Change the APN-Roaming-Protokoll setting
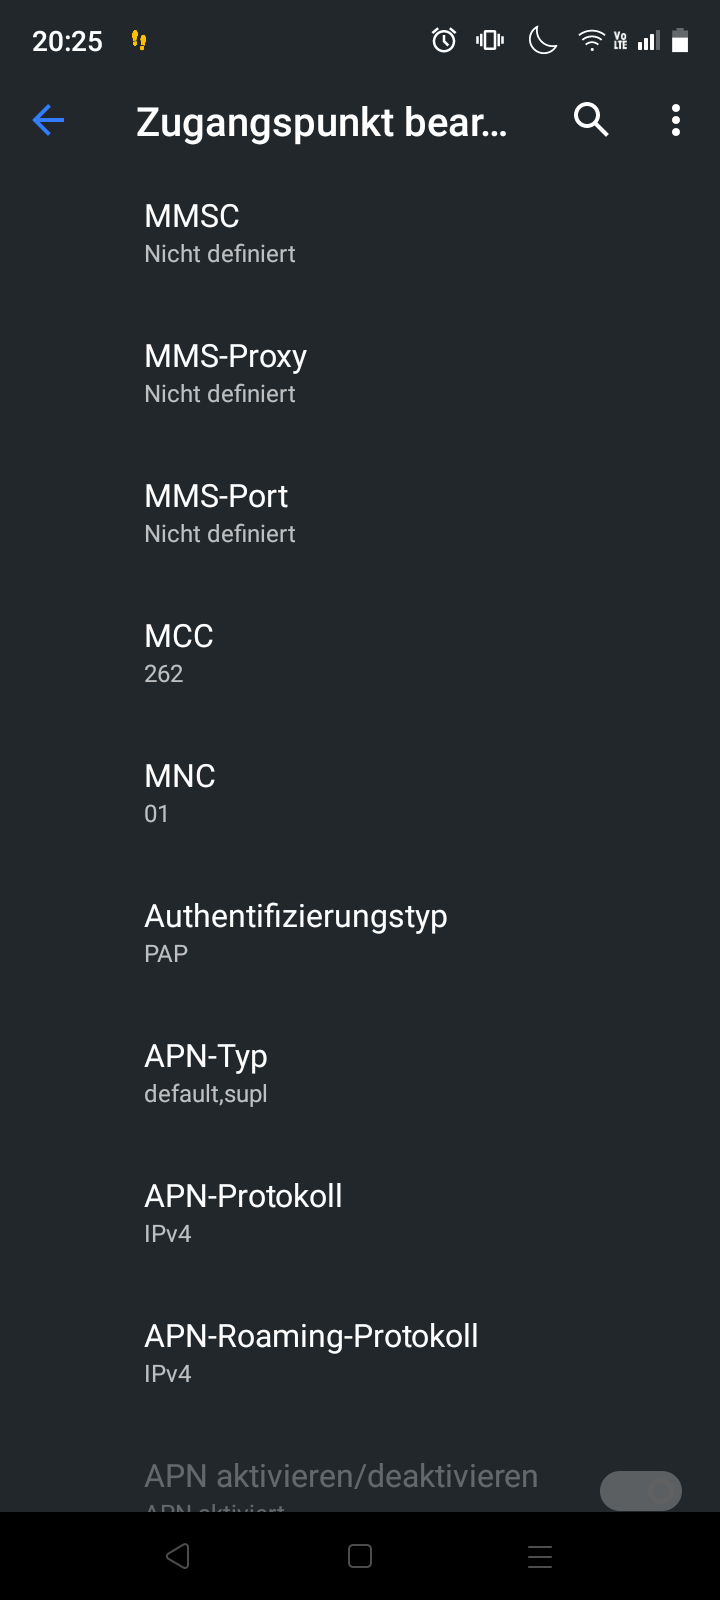 [x=311, y=1353]
